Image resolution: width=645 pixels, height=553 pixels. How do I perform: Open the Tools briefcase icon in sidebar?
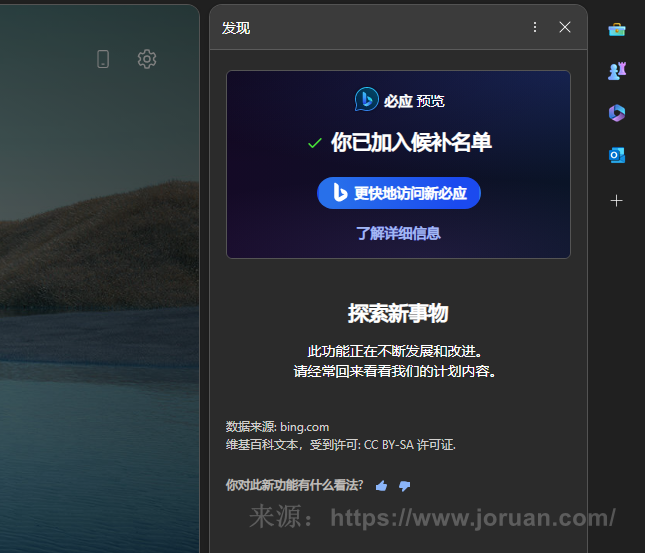pyautogui.click(x=616, y=29)
